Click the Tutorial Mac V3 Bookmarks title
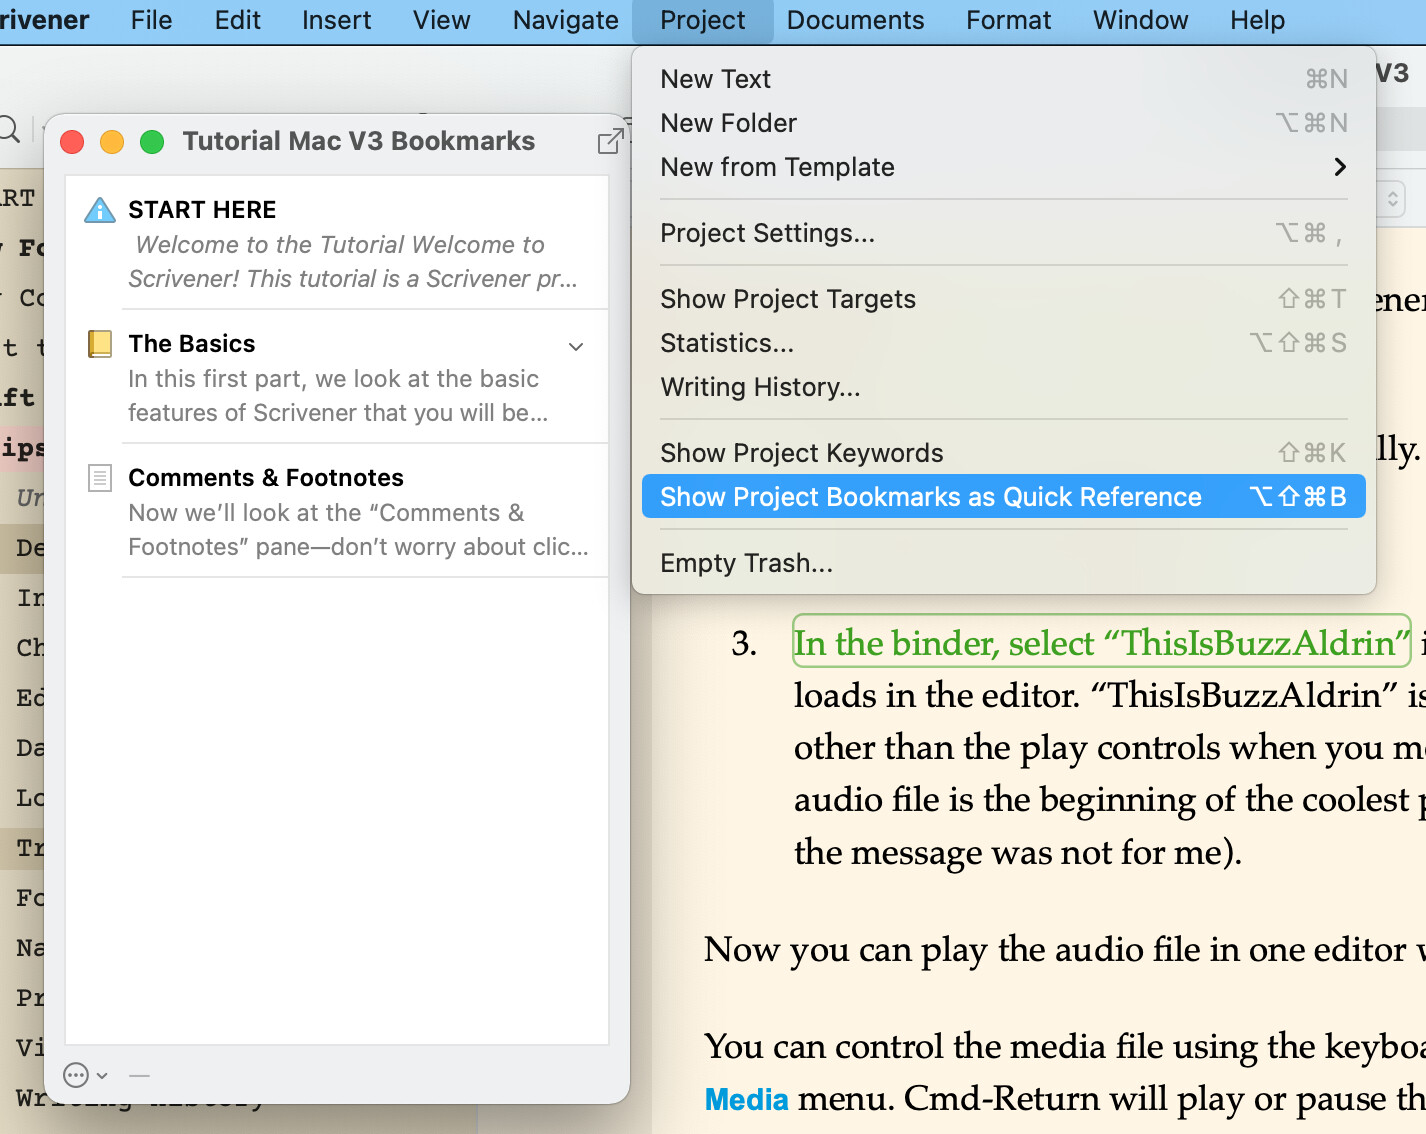Image resolution: width=1426 pixels, height=1134 pixels. coord(359,141)
